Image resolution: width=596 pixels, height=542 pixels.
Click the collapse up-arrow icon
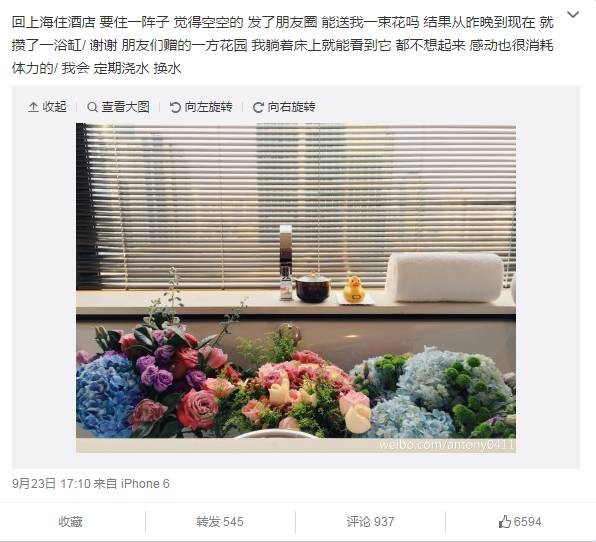(x=33, y=107)
